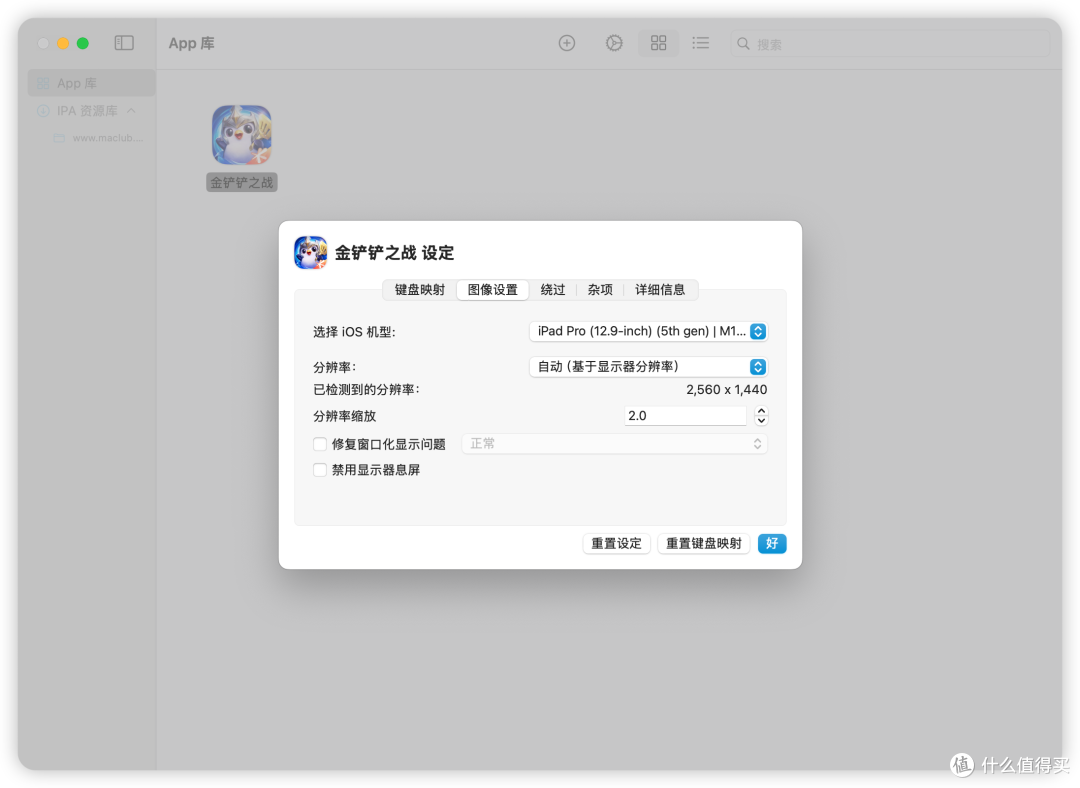Select the 金铲铲之战 app icon in library
The height and width of the screenshot is (788, 1080).
(241, 135)
